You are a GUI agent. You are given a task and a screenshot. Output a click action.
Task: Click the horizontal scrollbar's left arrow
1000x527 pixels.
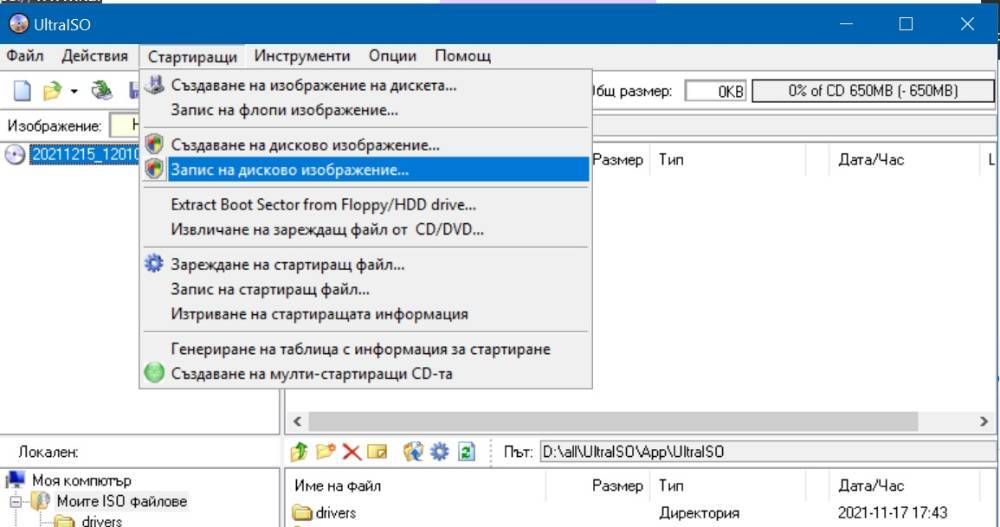click(297, 421)
